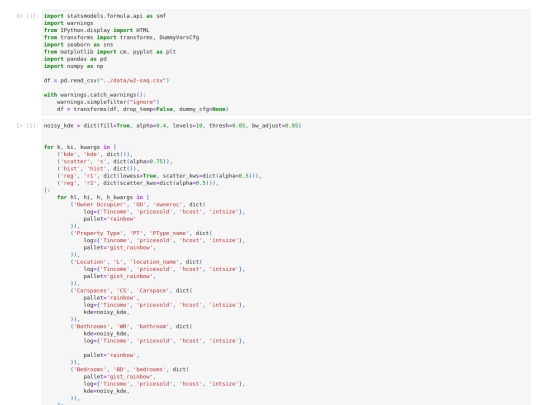Click the 'Bathrooms' tuple line
This screenshot has width=540, height=405.
point(132,326)
